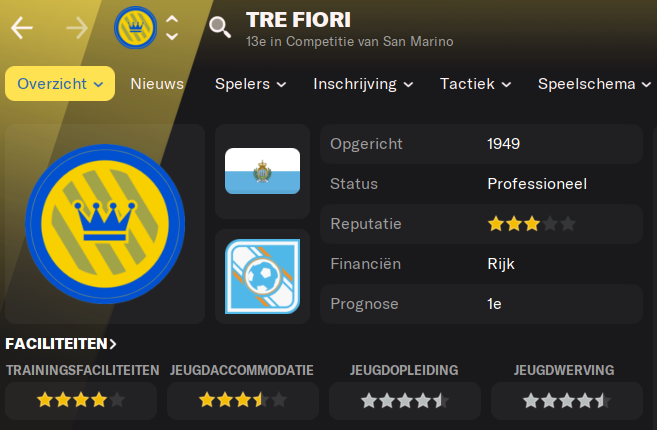Open the San Marino league logo
The height and width of the screenshot is (430, 657).
(x=262, y=276)
